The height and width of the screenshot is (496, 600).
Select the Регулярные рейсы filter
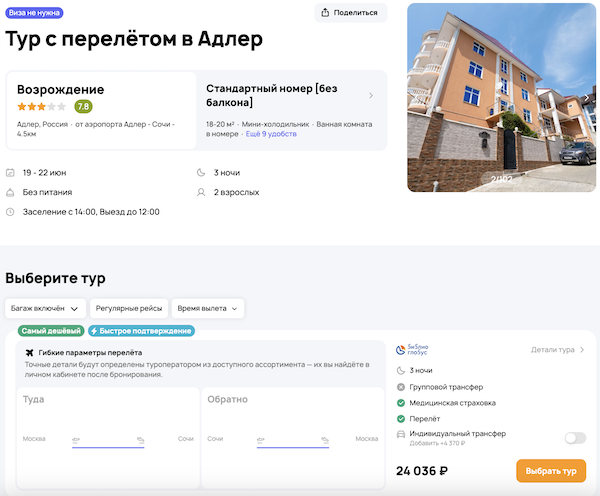(x=128, y=309)
